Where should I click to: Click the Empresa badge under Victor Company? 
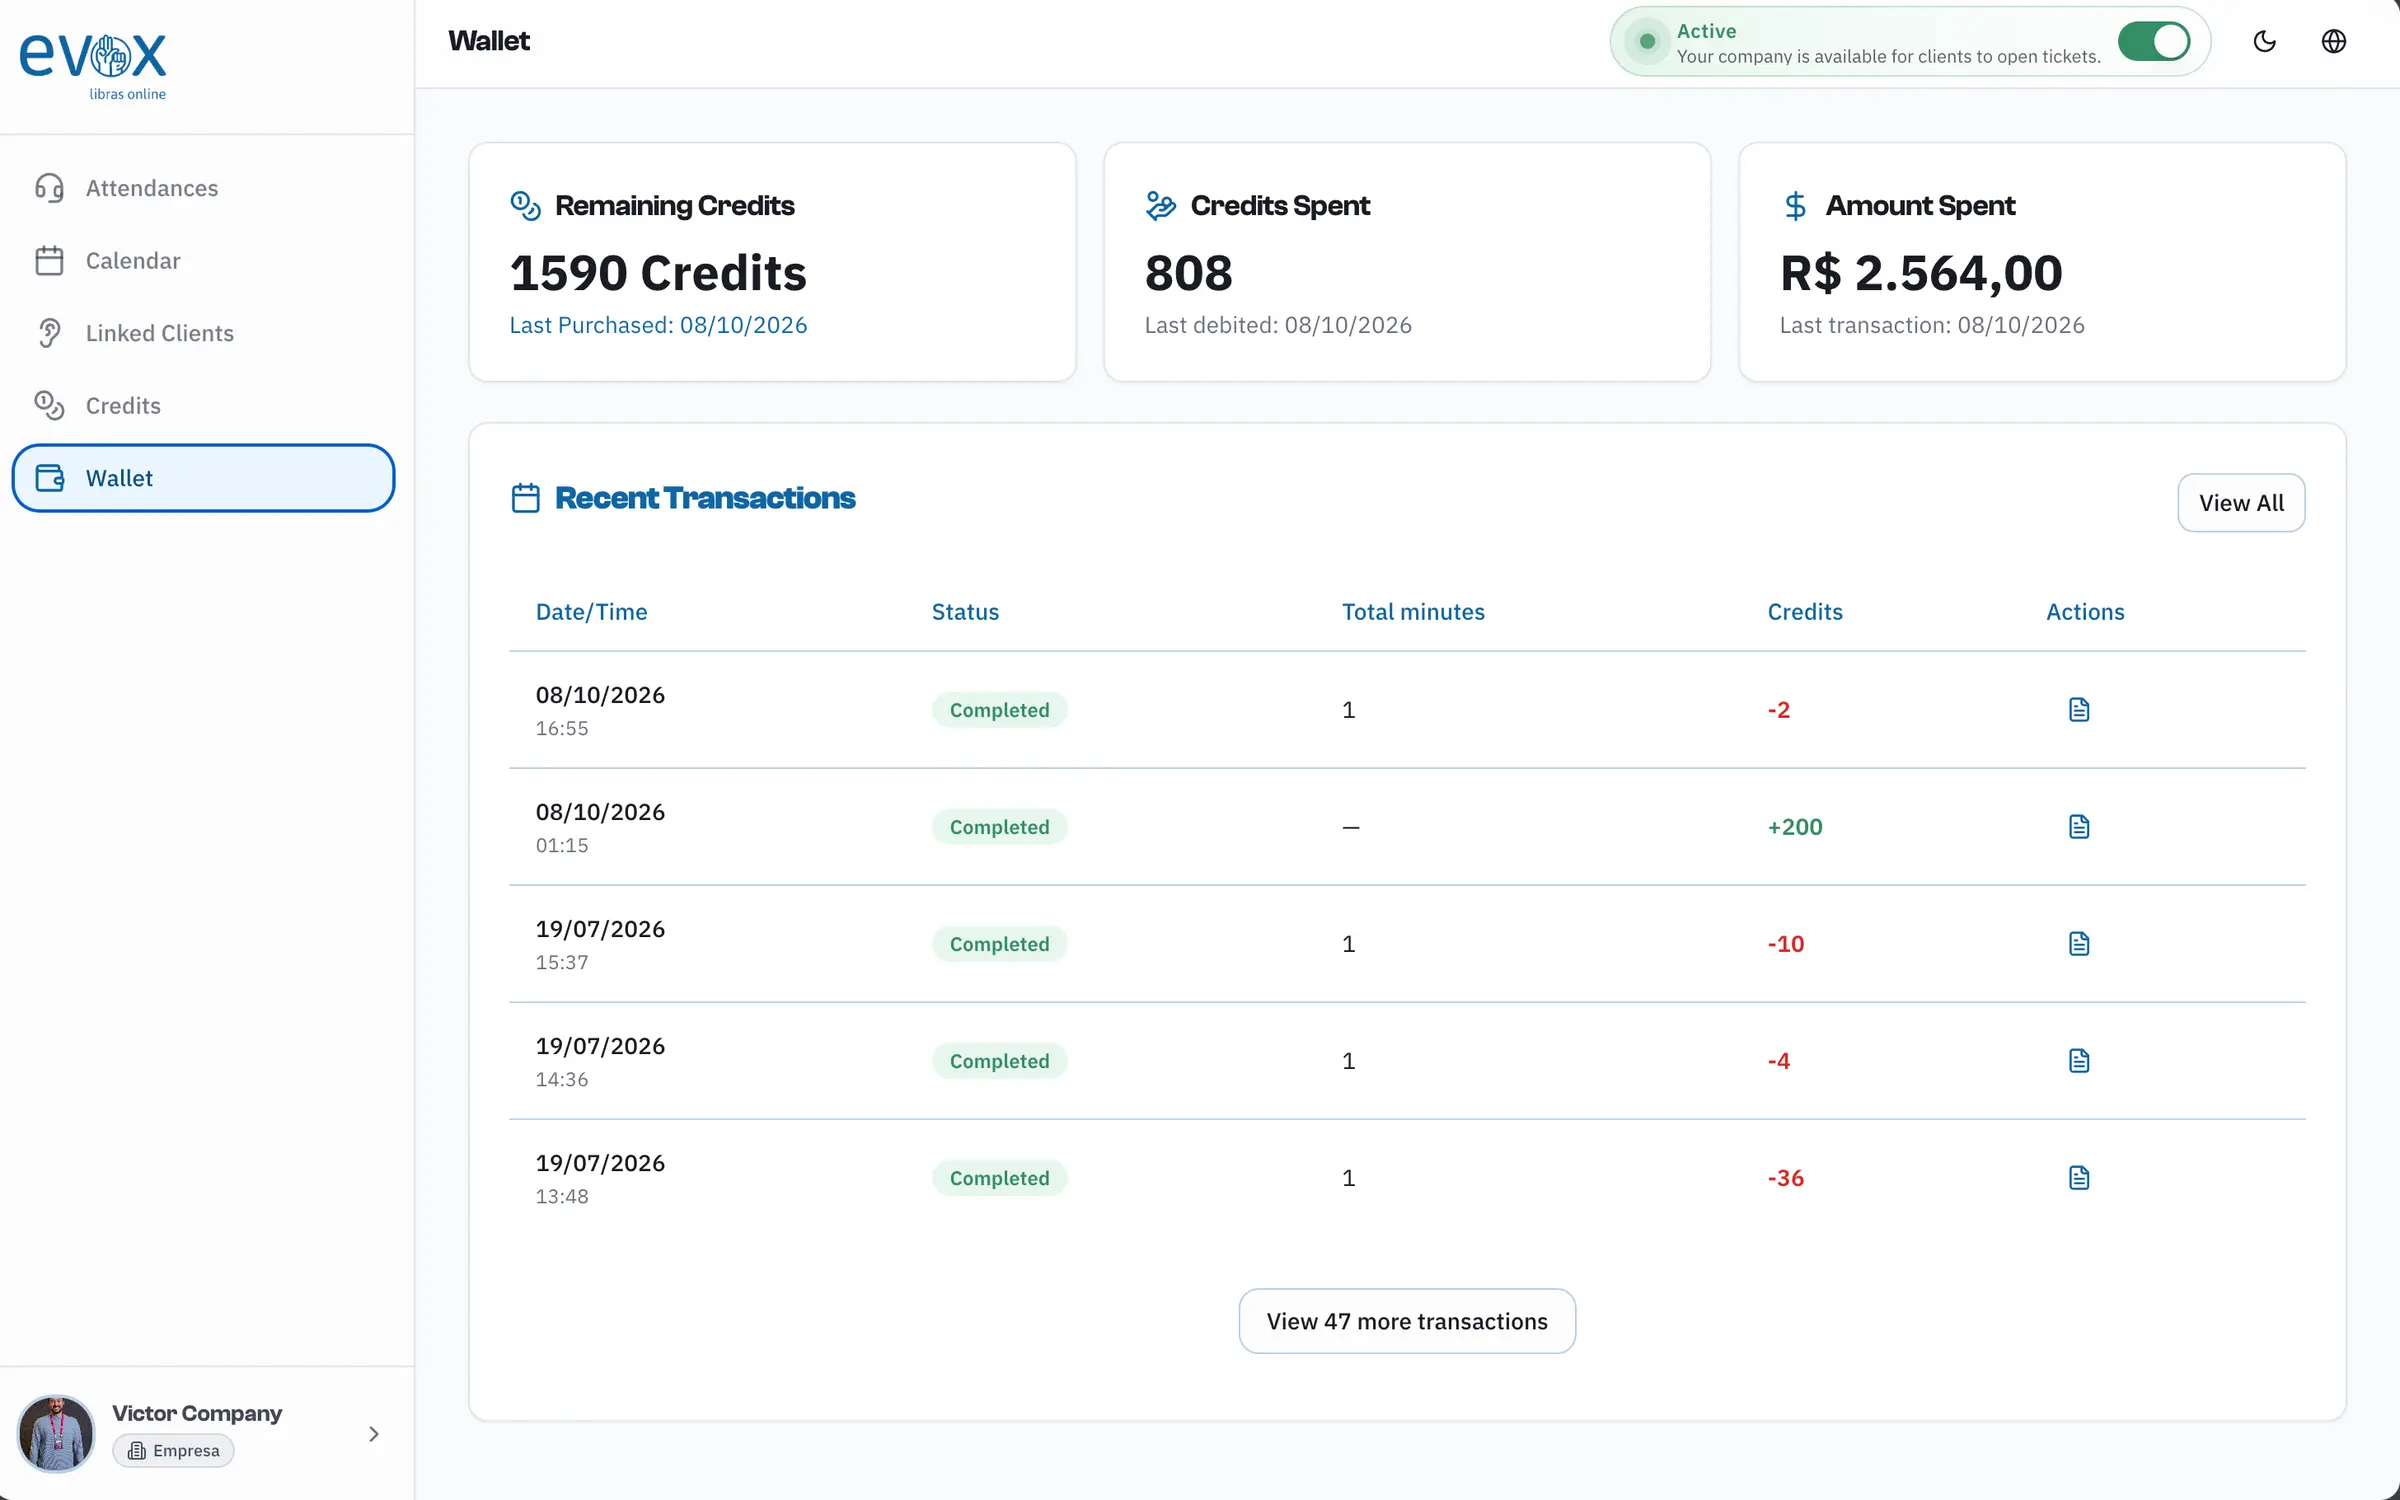click(173, 1451)
